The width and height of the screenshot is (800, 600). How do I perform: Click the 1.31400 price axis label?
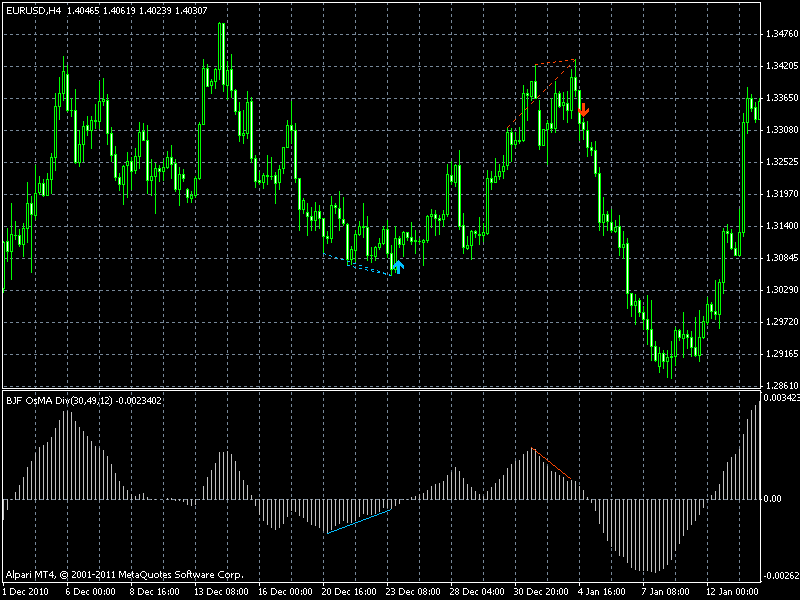(781, 226)
